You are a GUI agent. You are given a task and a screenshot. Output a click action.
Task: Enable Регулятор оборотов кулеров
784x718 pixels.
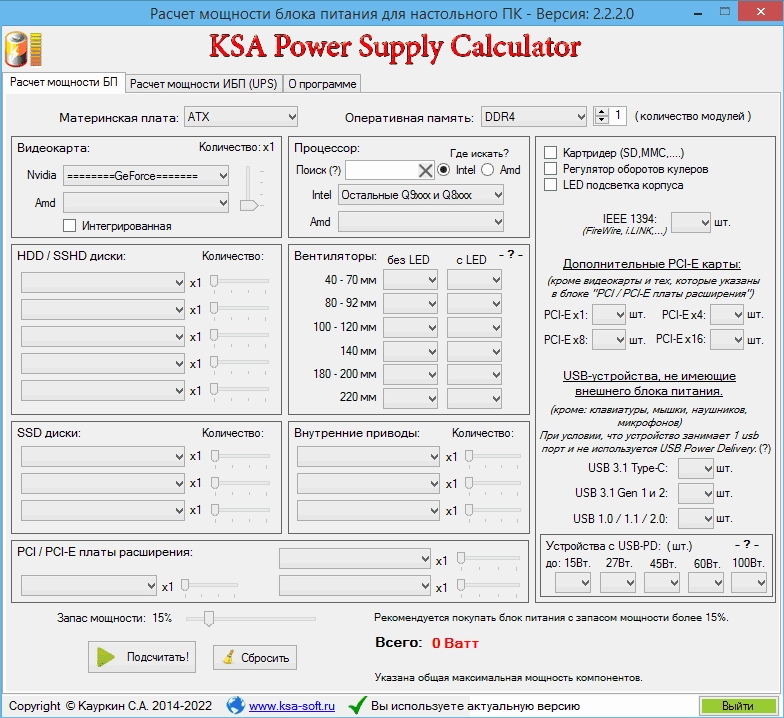pyautogui.click(x=550, y=168)
